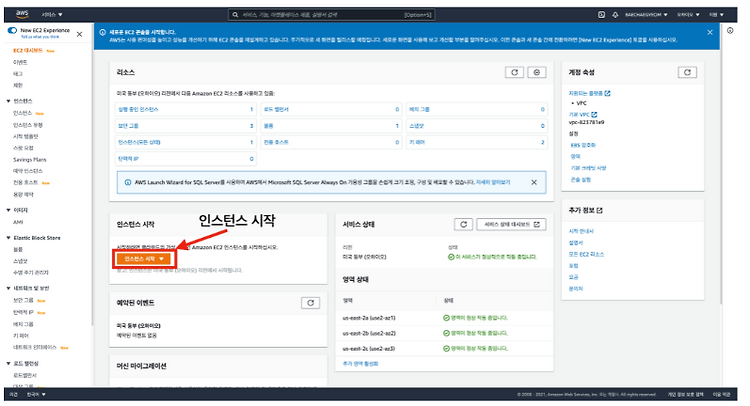The image size is (750, 406).
Task: Click 전용 호스트 resource link in 리소스 panel
Action: [x=276, y=143]
